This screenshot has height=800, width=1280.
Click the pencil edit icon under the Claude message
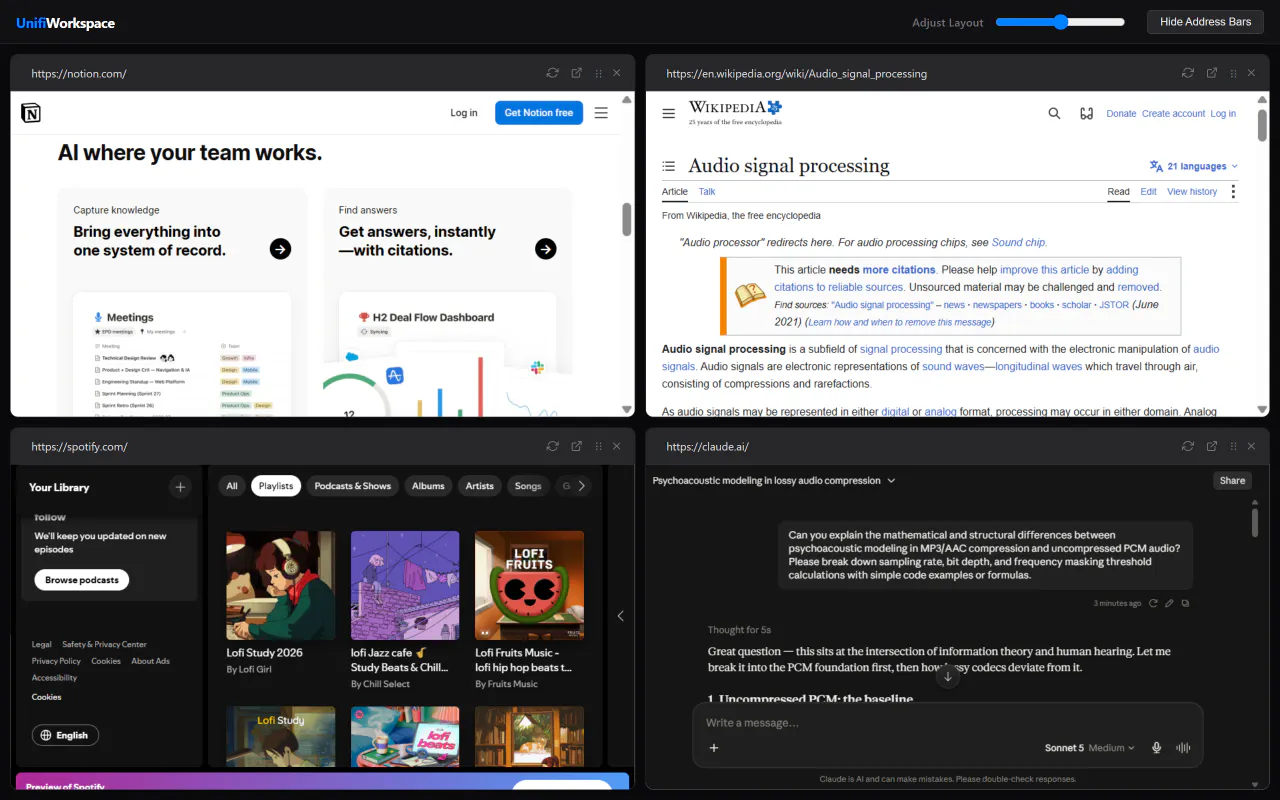coord(1170,603)
